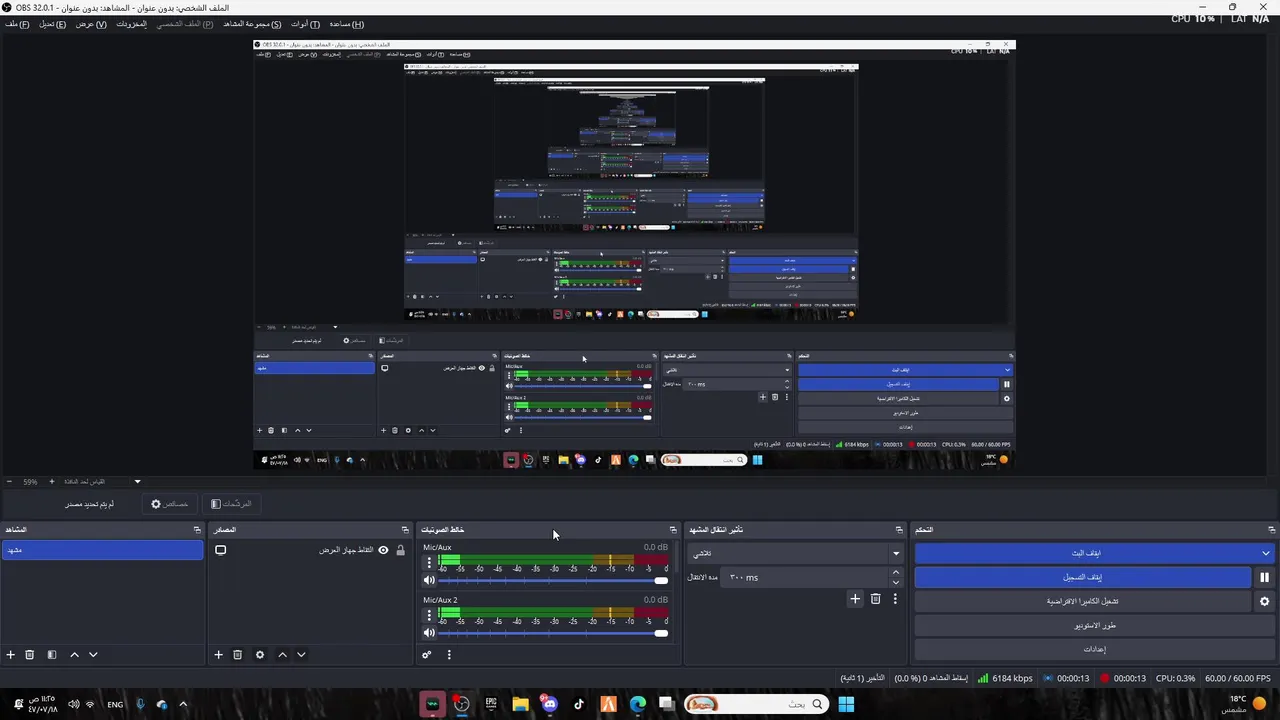Start virtual camera button
Screen dimensions: 1280x720
click(1083, 601)
